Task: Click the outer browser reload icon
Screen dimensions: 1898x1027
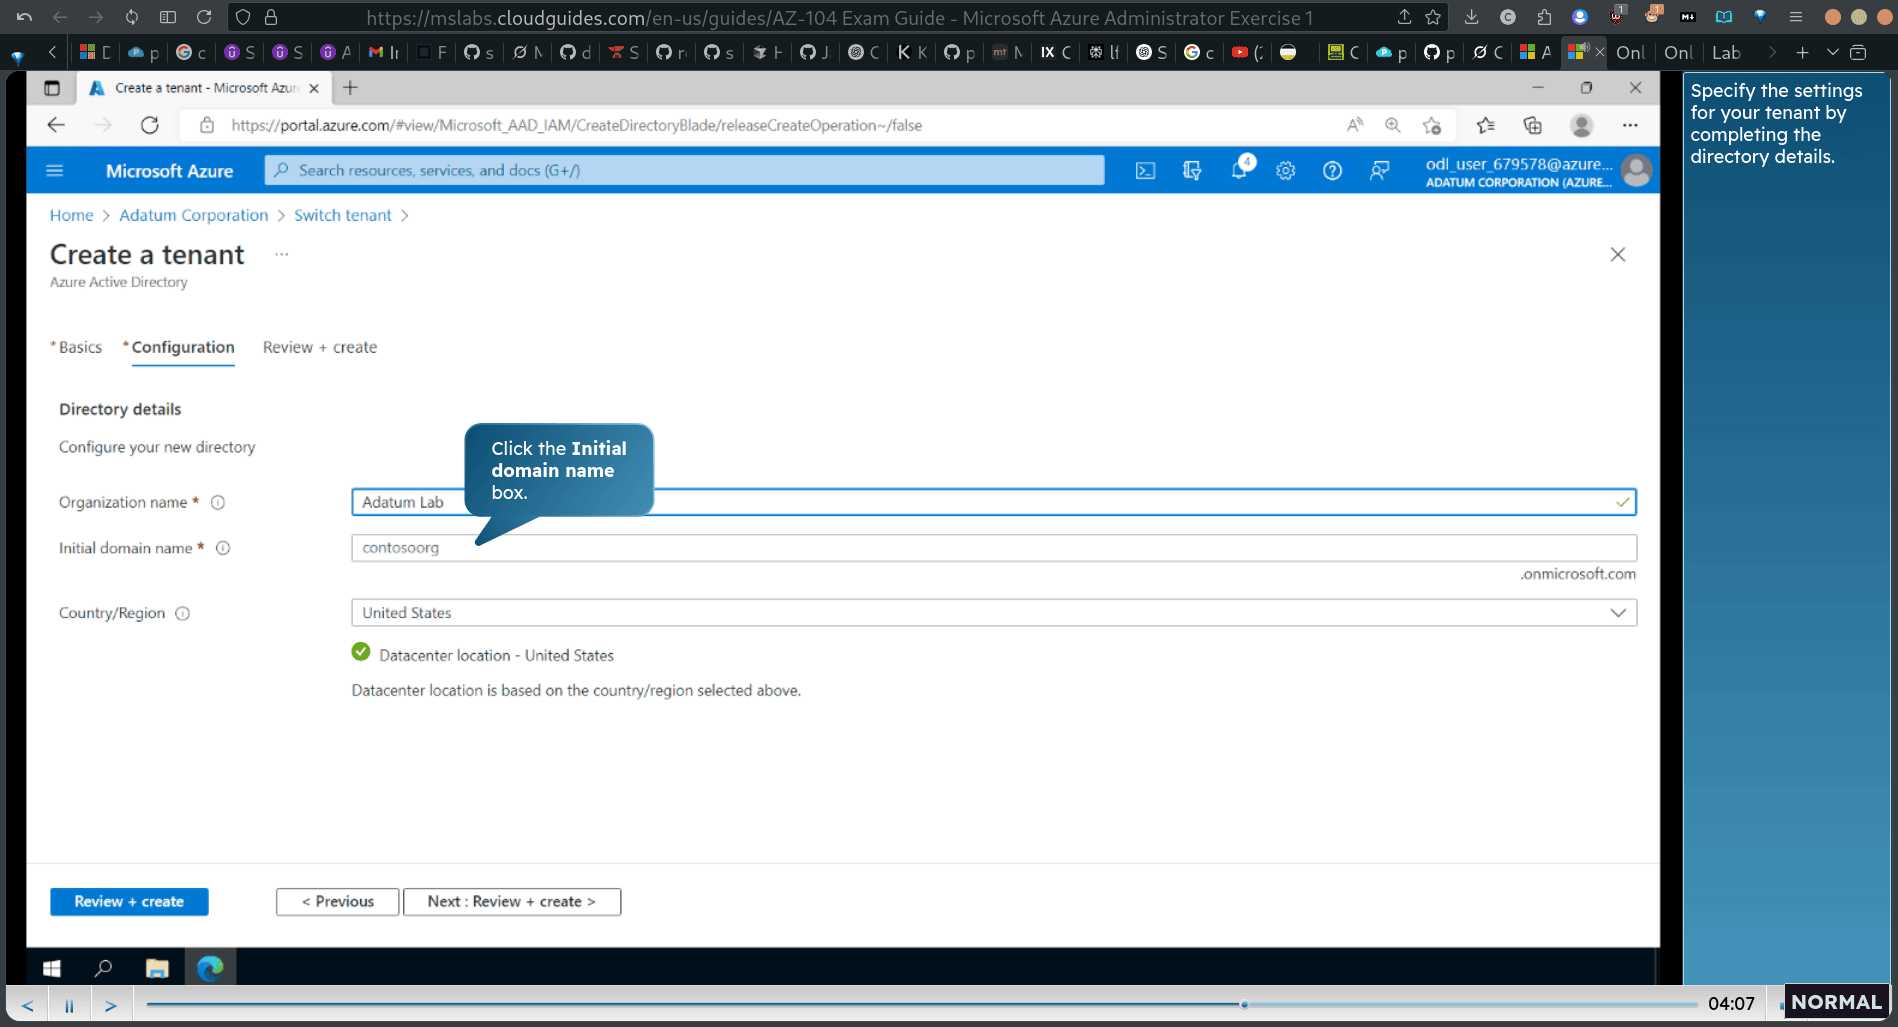Action: pos(204,17)
